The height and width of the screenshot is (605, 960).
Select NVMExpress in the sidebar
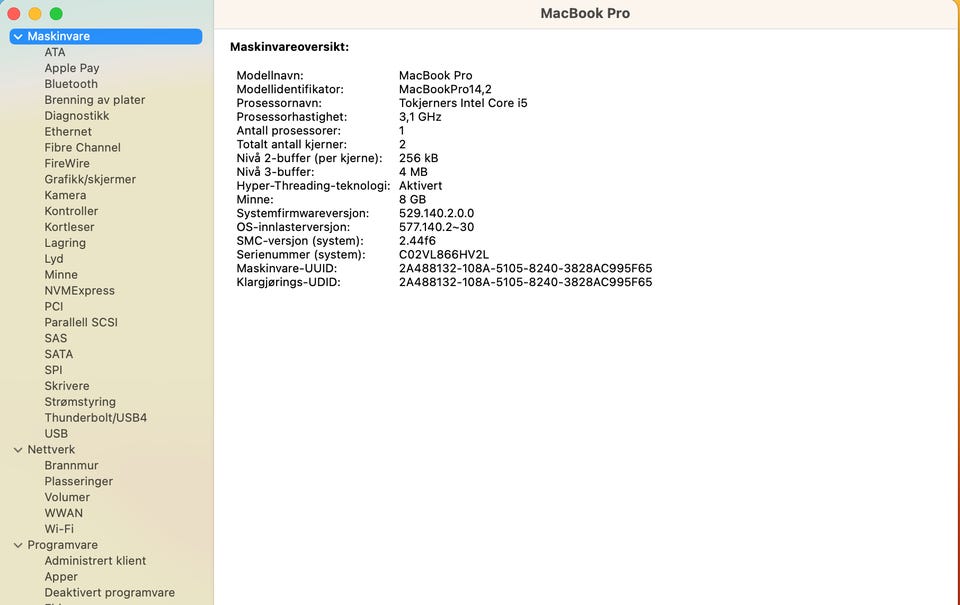point(80,291)
